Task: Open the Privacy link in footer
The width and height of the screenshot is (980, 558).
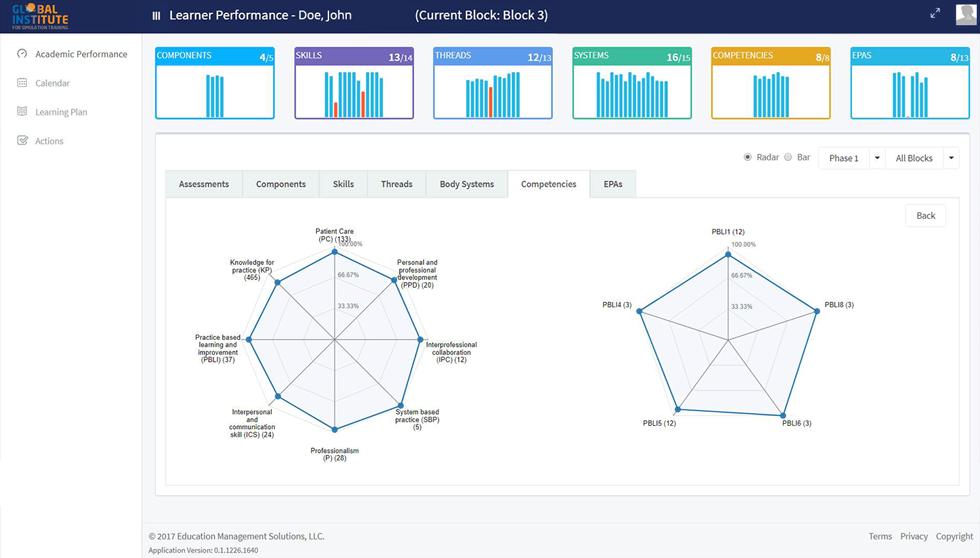Action: [914, 536]
